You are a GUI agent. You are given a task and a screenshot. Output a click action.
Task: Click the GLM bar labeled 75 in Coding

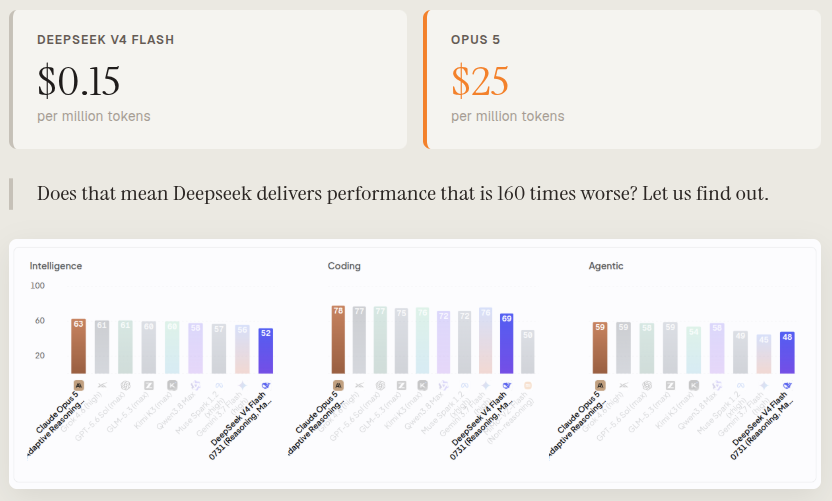pyautogui.click(x=401, y=341)
